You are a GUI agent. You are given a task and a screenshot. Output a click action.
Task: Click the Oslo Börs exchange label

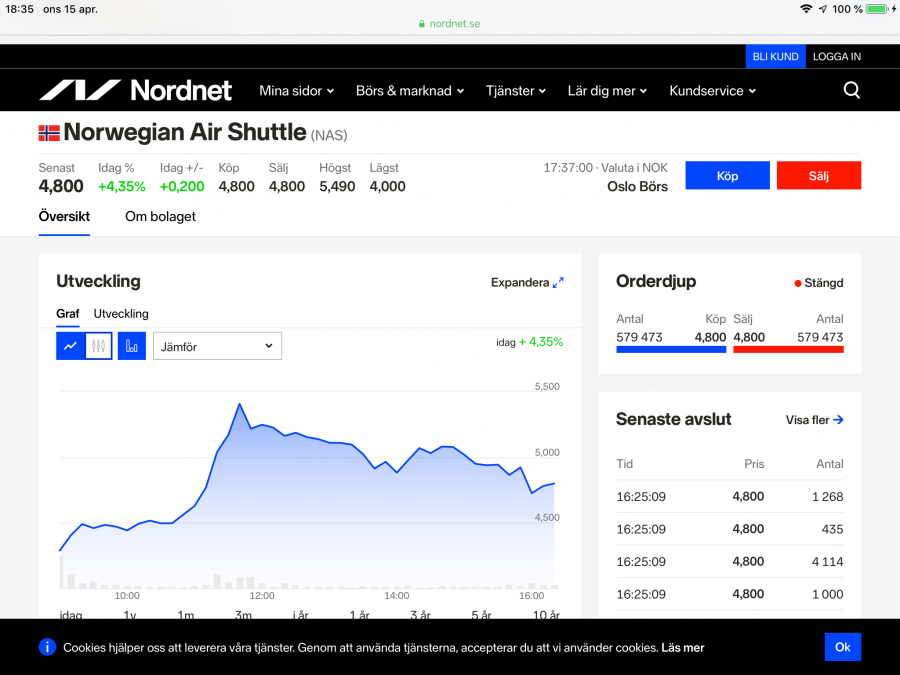(637, 187)
